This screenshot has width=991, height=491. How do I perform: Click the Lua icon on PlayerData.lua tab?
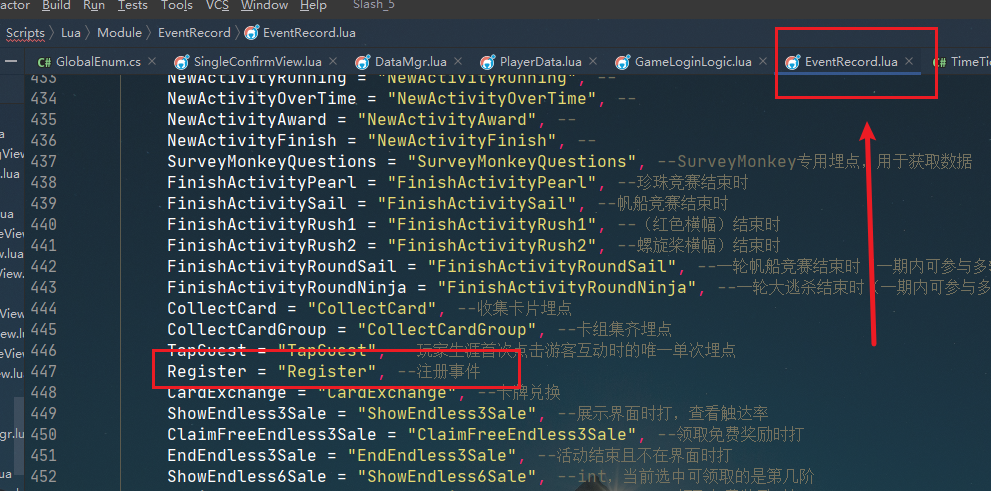(x=487, y=62)
